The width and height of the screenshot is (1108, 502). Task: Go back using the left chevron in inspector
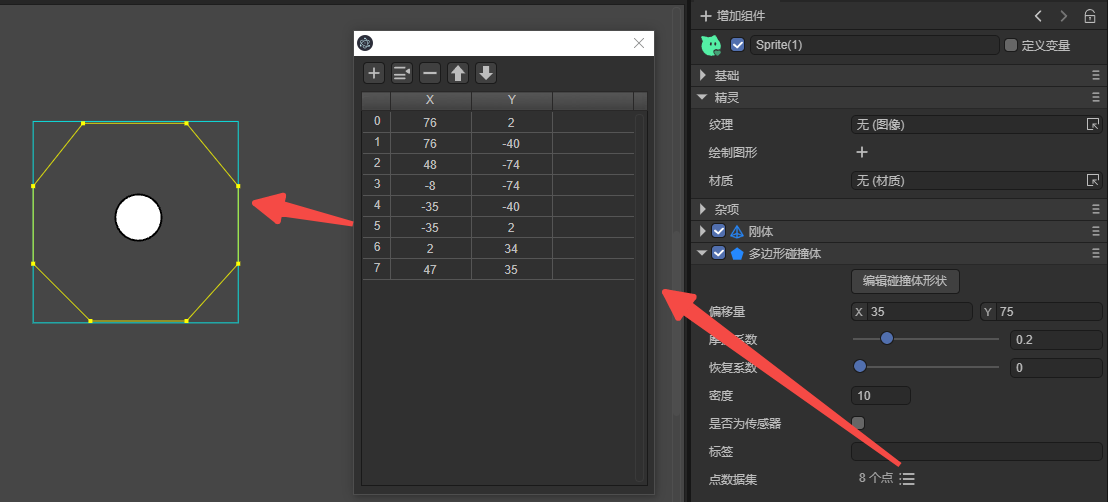1038,16
